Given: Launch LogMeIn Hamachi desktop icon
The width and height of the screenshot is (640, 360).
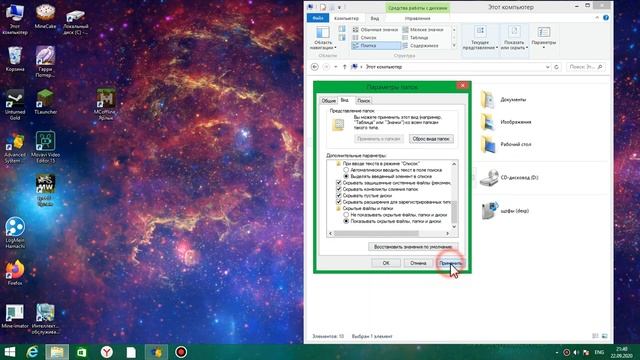Looking at the screenshot, I should pos(15,233).
